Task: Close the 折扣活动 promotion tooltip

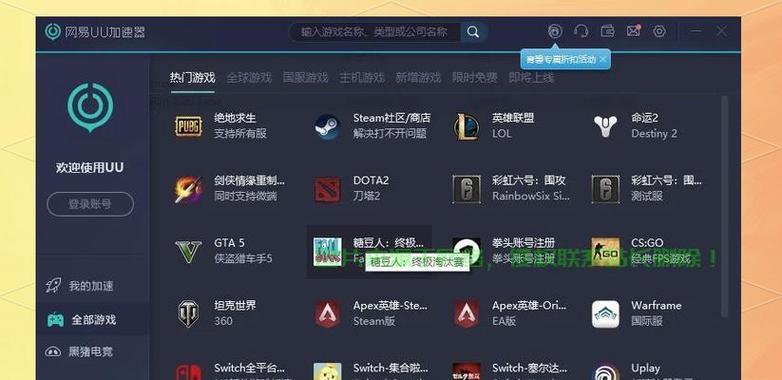Action: coord(603,59)
